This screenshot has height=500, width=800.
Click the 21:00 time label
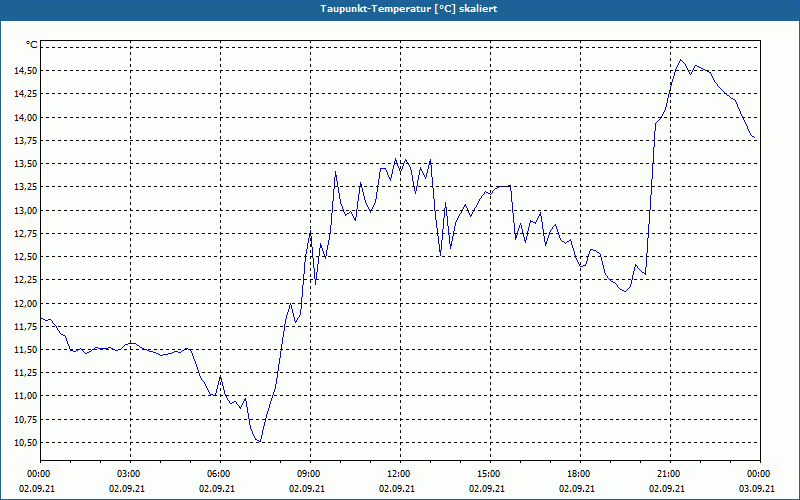coord(670,474)
